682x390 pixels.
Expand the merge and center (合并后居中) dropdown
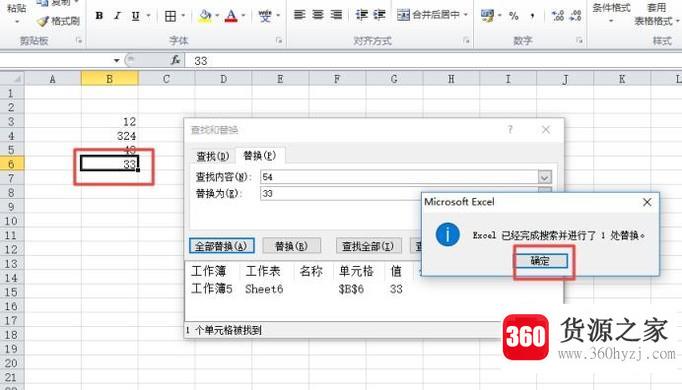(466, 15)
